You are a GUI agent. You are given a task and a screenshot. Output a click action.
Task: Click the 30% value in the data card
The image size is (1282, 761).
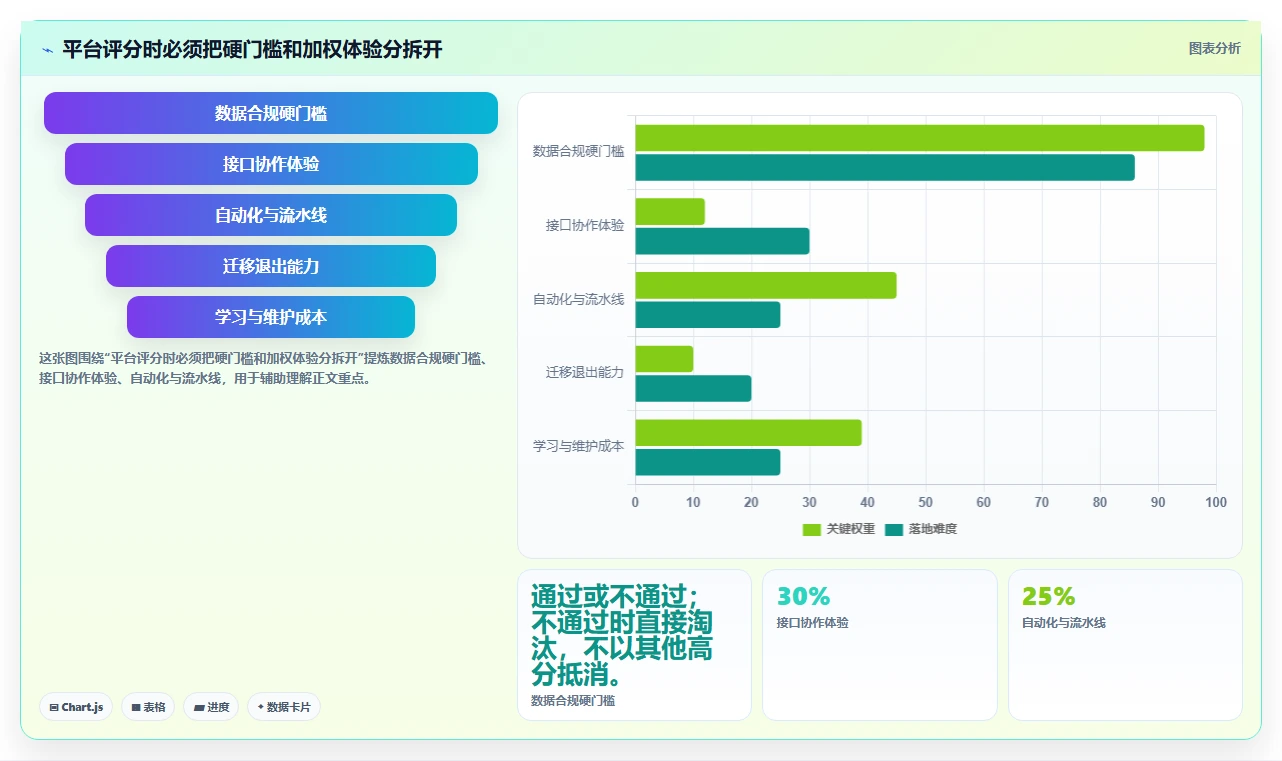804,597
